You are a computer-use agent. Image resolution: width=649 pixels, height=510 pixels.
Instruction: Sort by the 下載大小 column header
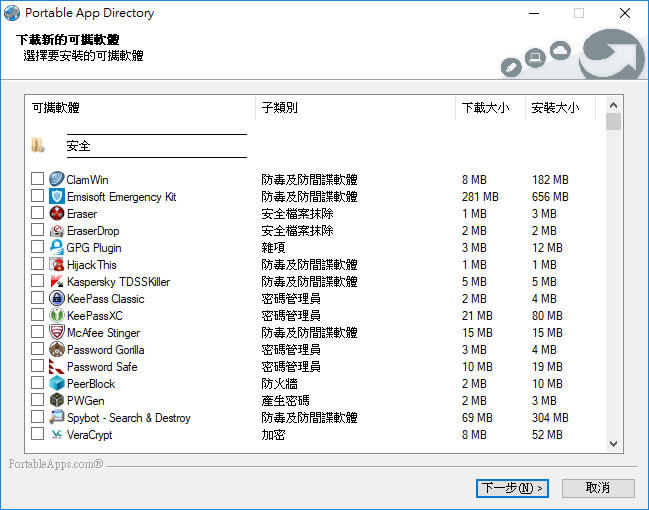[490, 108]
